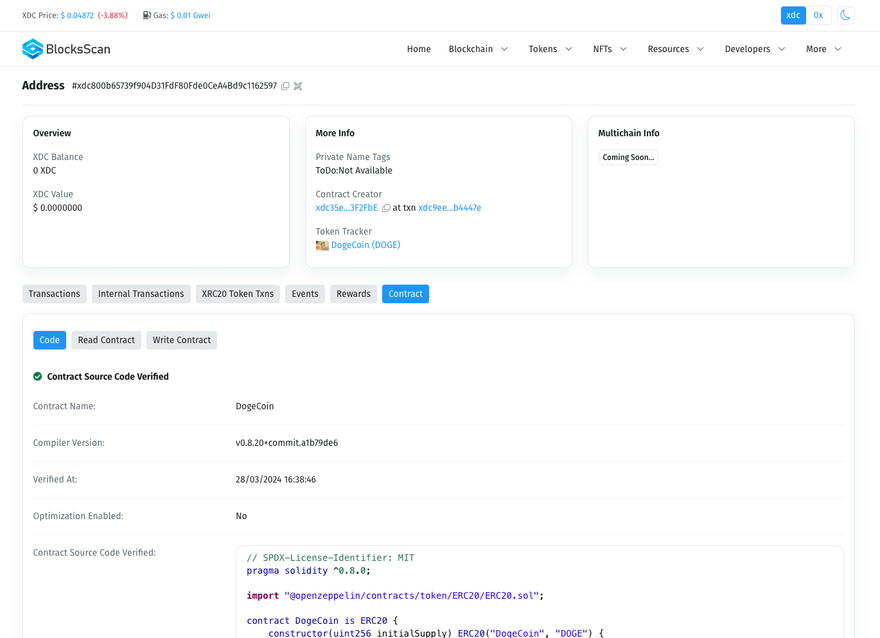The image size is (880, 638).
Task: Open the creation transaction xdc9ee...b4447e
Action: (449, 208)
